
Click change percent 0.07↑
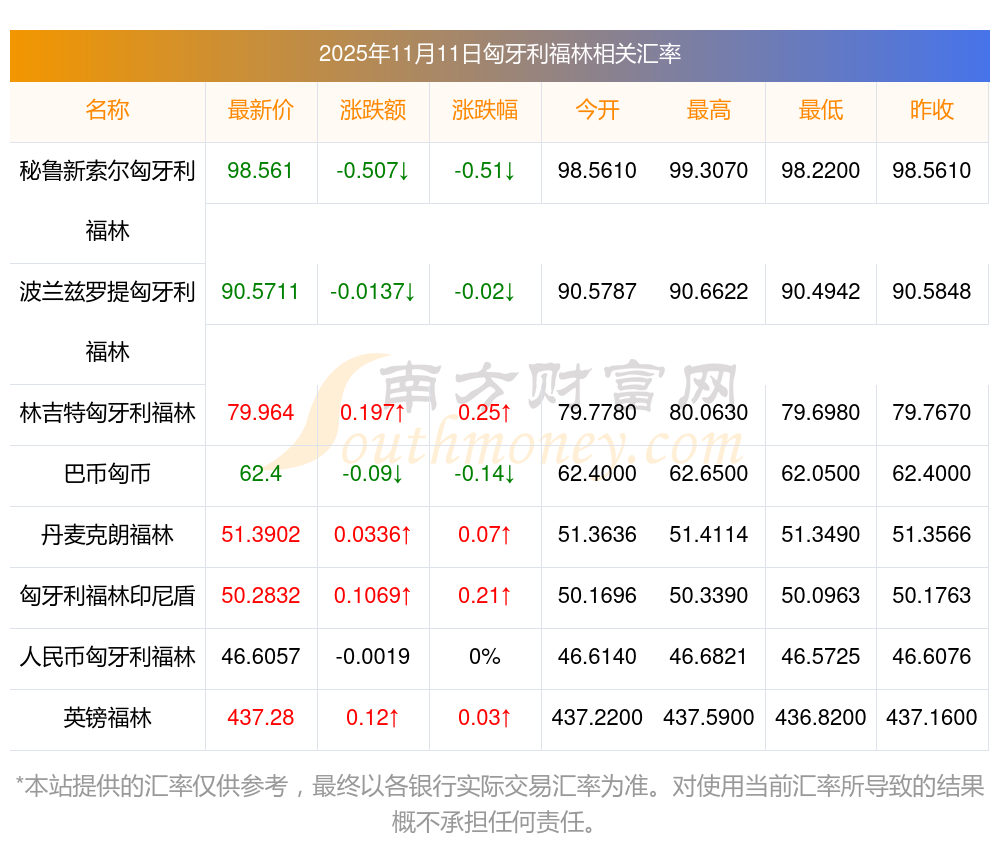coord(485,535)
